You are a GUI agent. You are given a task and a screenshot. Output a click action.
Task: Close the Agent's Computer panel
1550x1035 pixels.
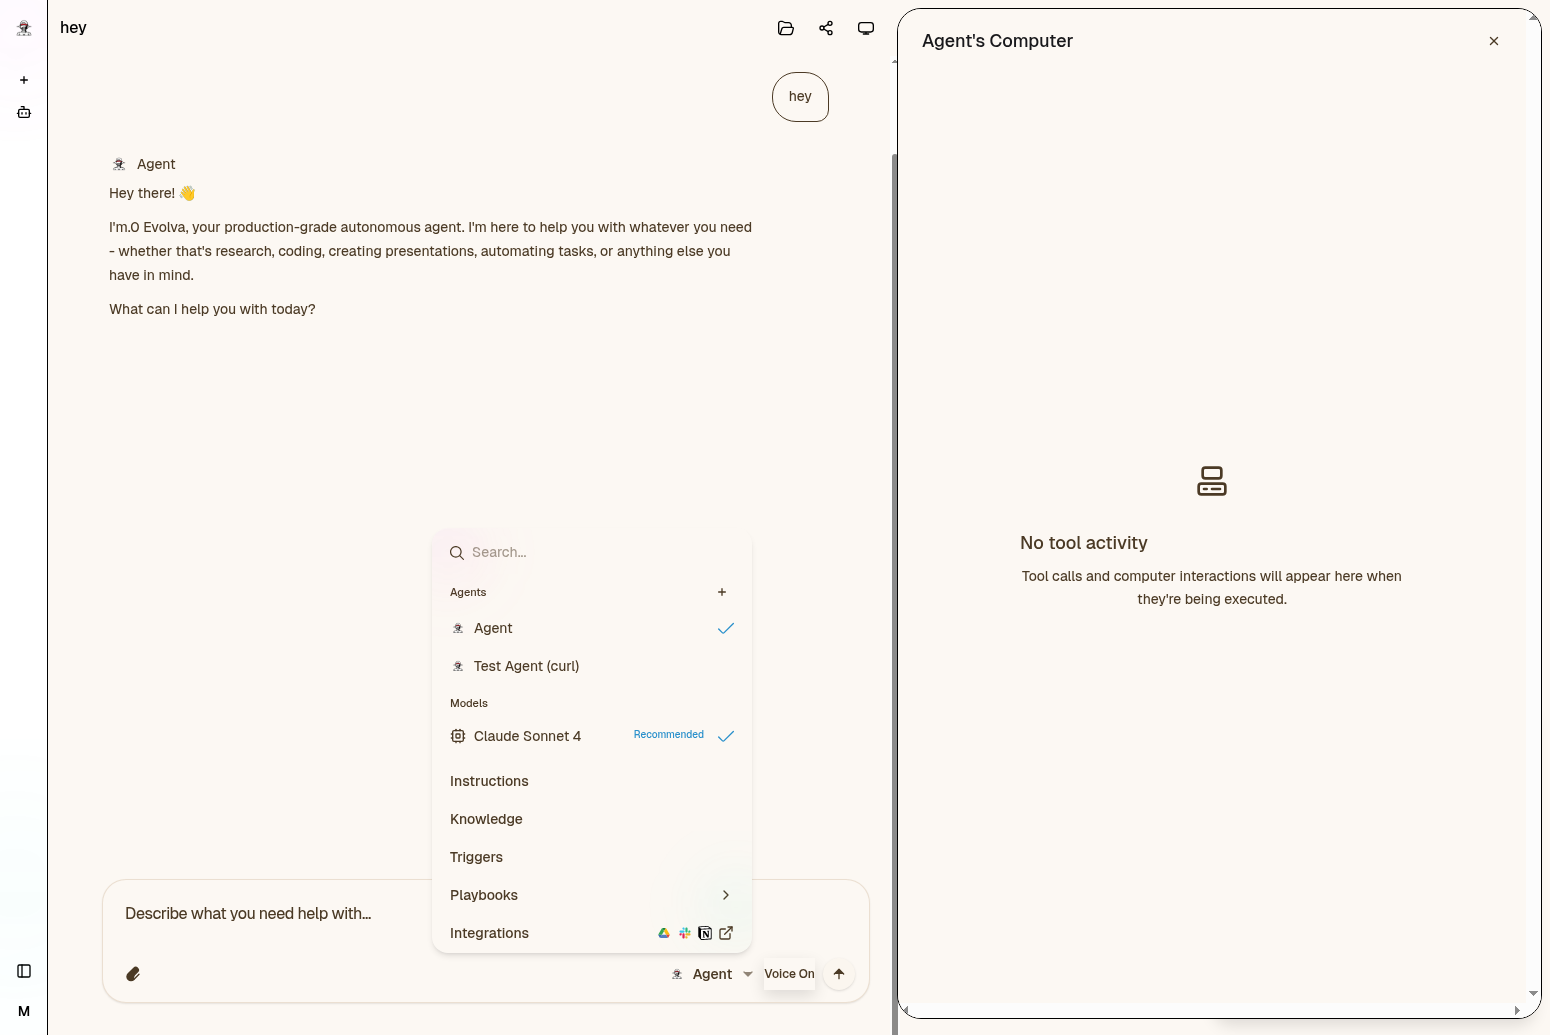click(1494, 41)
